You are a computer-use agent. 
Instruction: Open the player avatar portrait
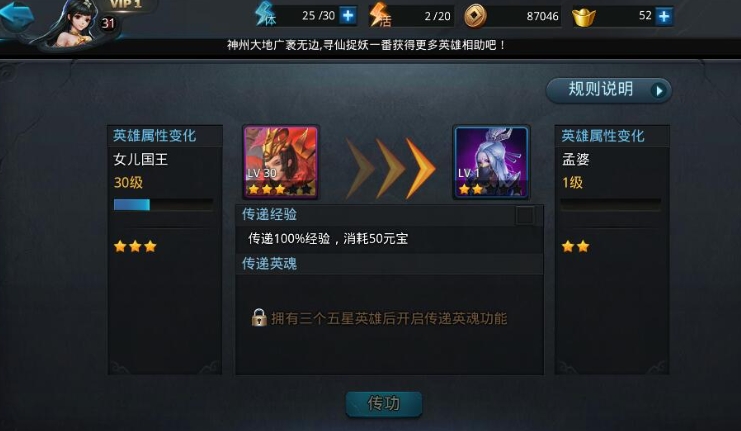(75, 24)
